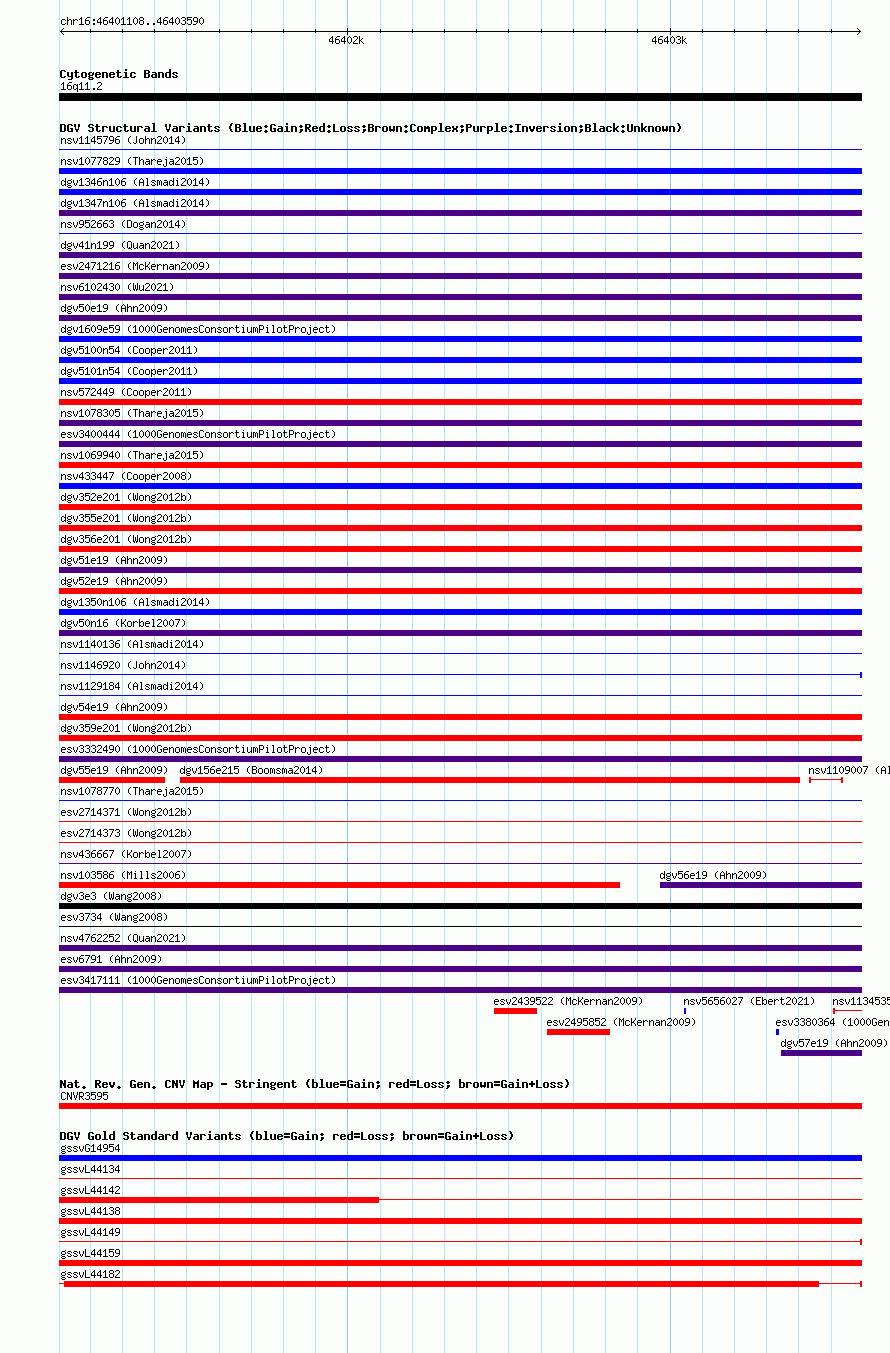This screenshot has height=1353, width=890.
Task: Open nsv1078305 (Thareja2015) variant
Action: point(132,413)
